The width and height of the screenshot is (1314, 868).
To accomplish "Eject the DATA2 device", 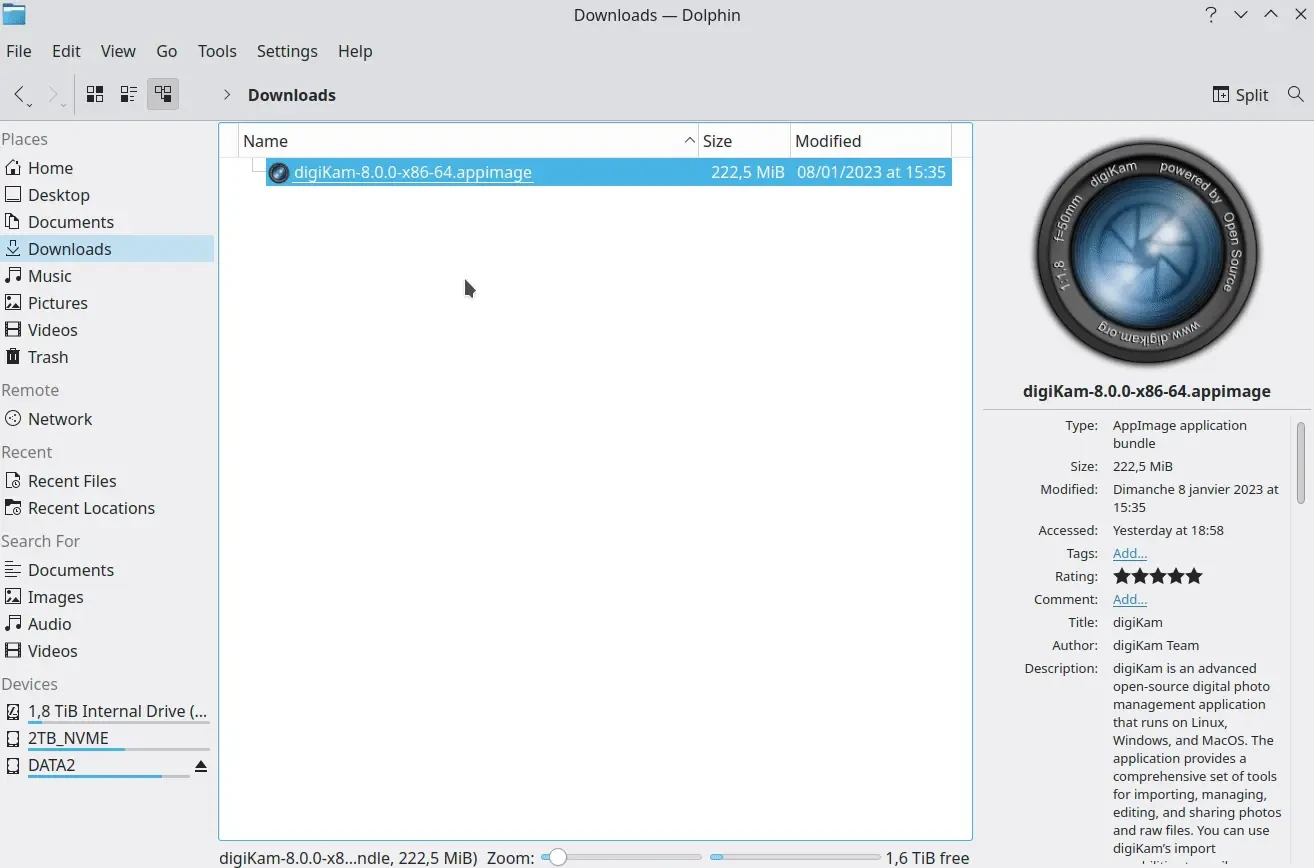I will point(200,766).
